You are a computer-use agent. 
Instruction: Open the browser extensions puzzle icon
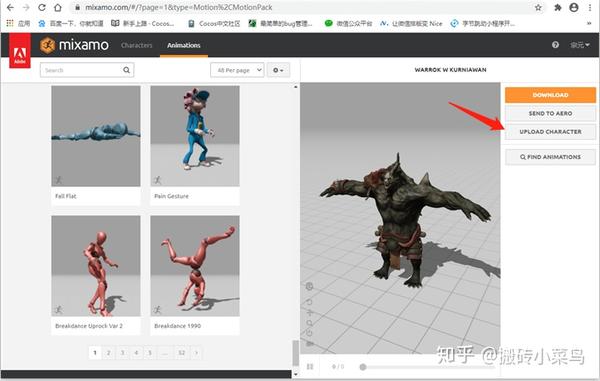coord(558,7)
